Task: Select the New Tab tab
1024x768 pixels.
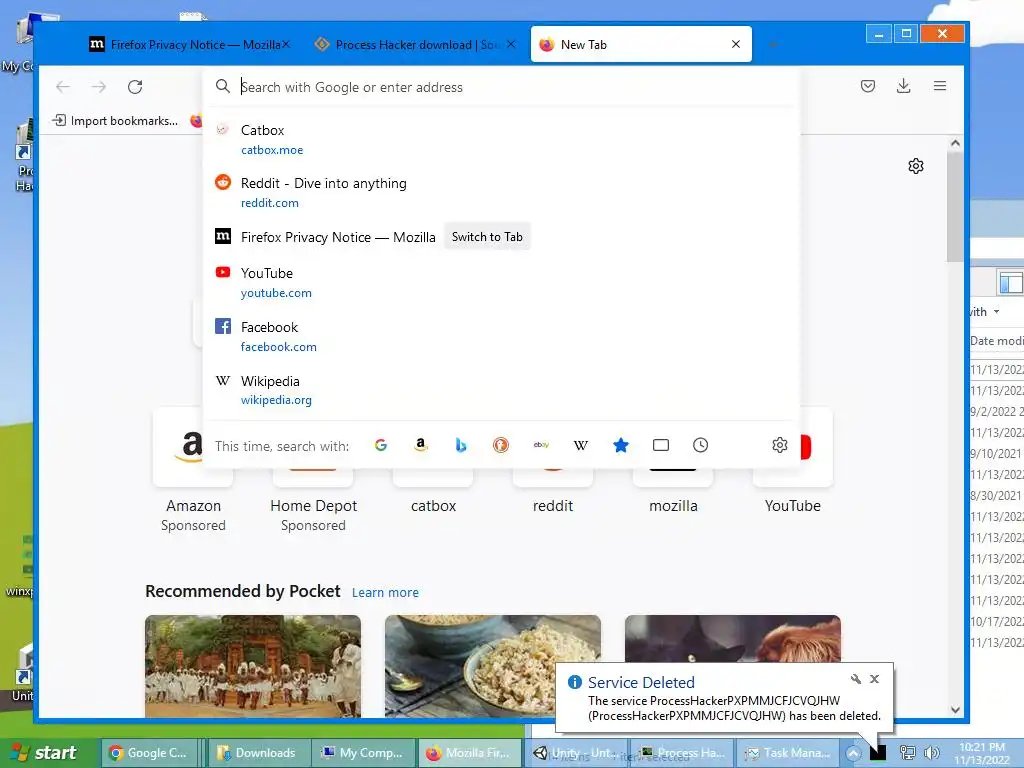Action: pos(641,44)
